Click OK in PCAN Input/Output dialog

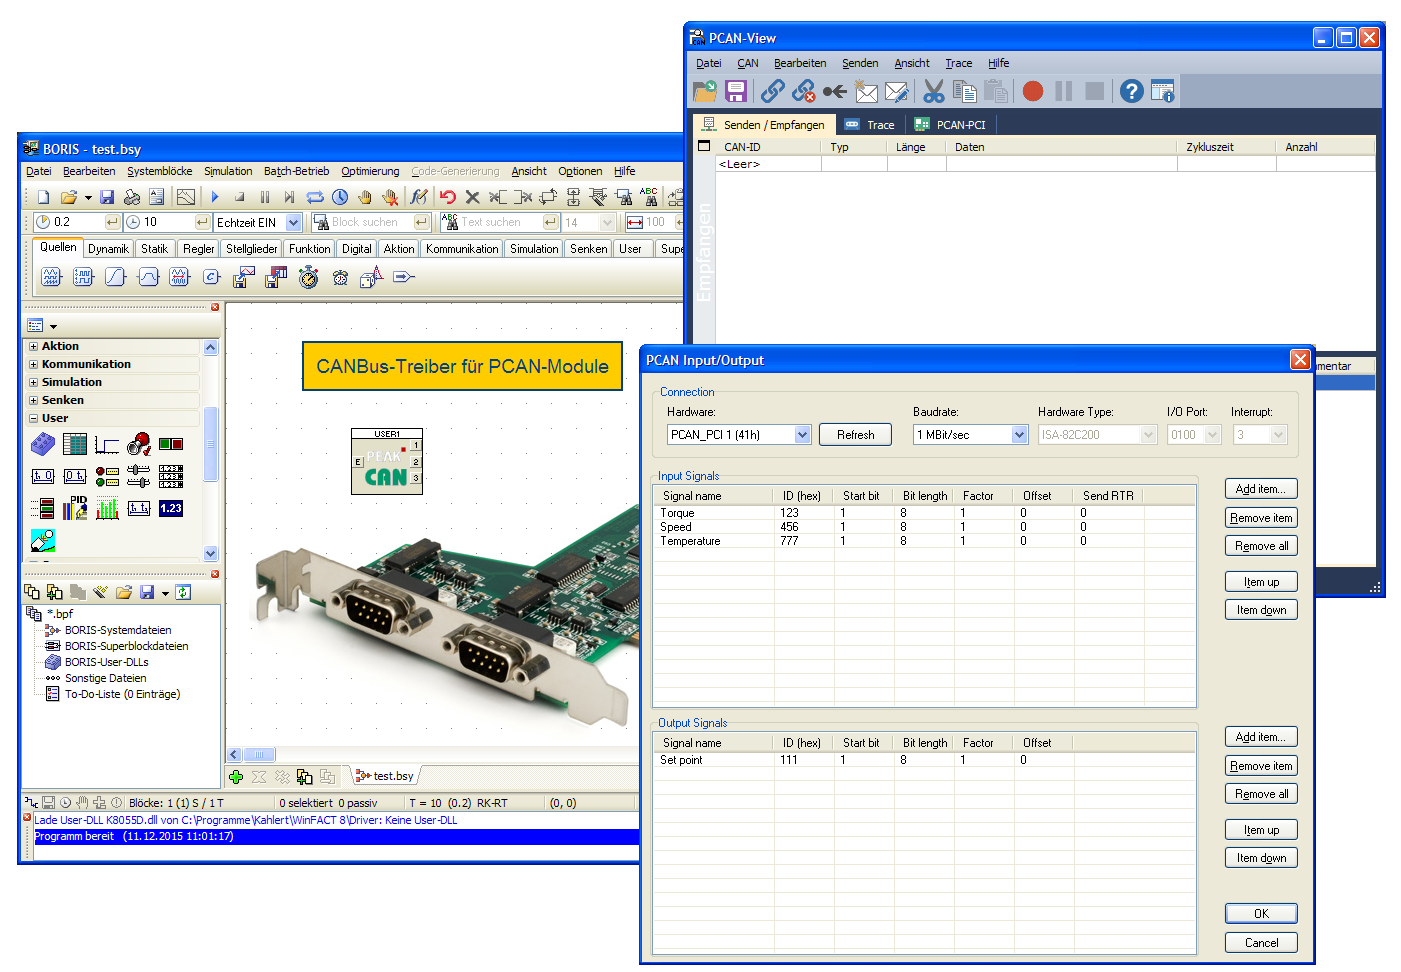click(x=1261, y=914)
